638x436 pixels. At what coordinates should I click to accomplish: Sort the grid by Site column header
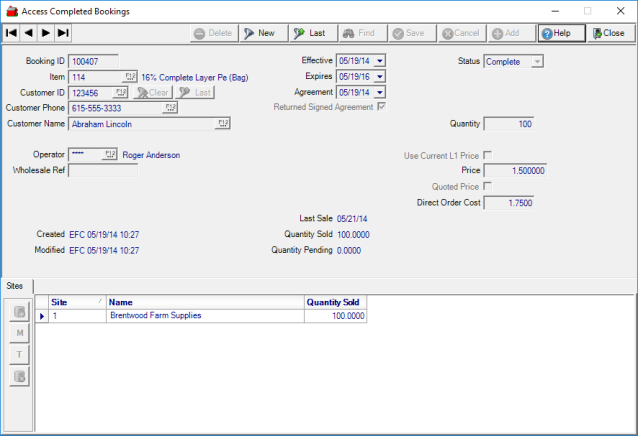coord(75,301)
